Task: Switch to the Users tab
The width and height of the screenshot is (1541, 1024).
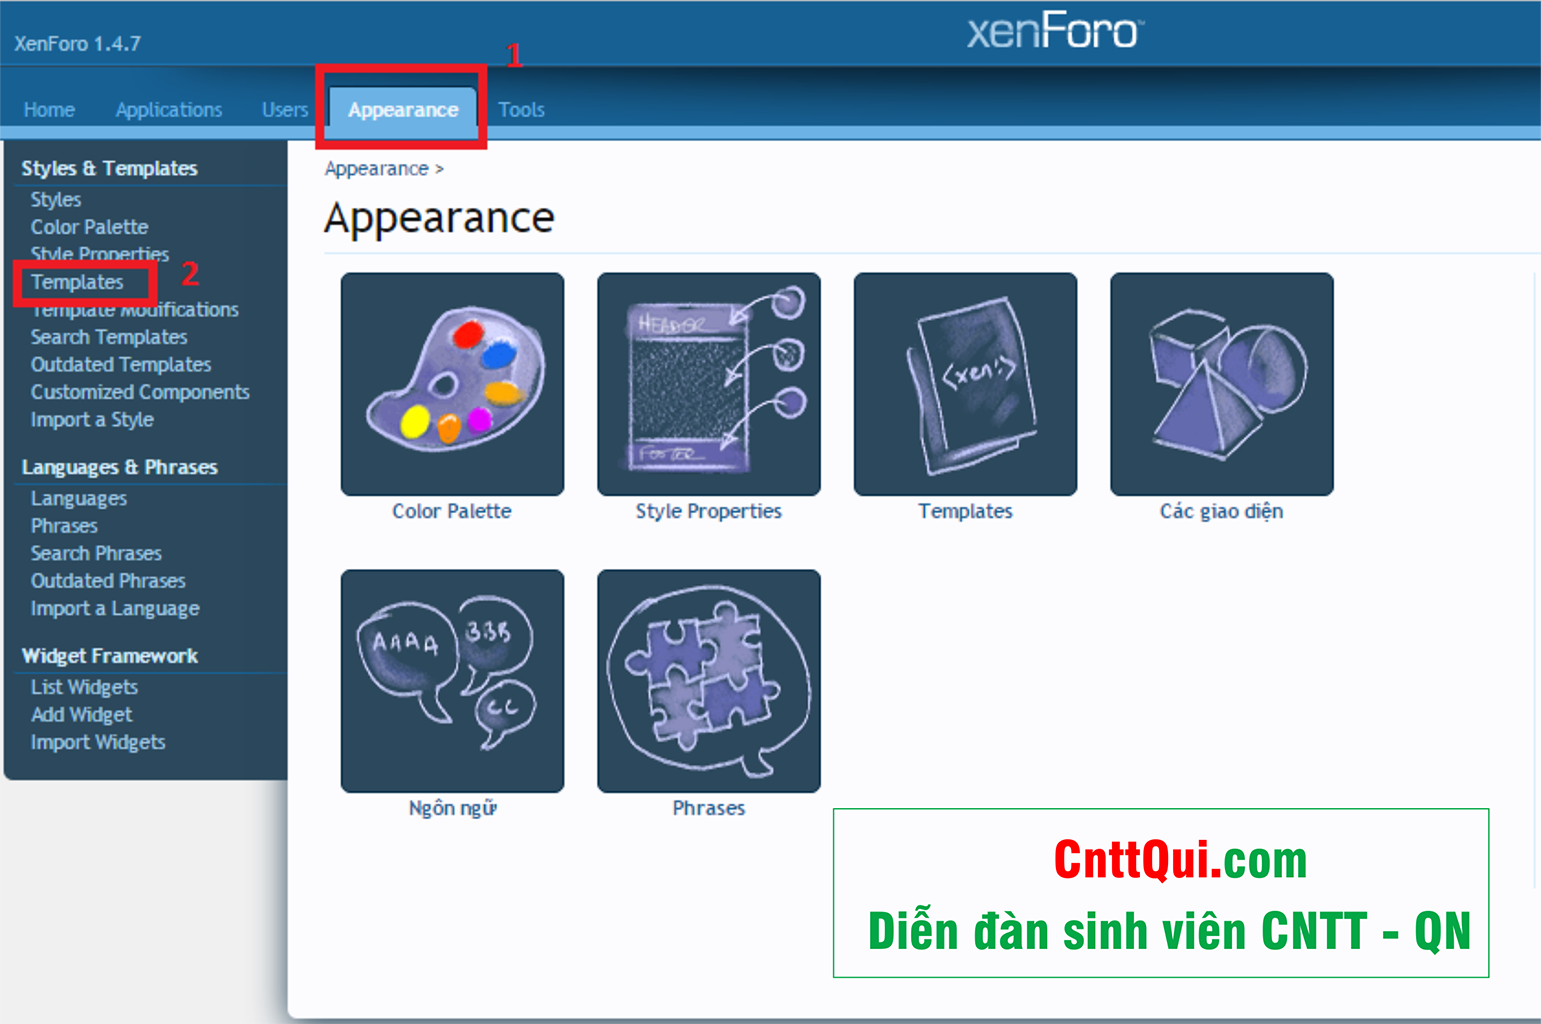Action: pos(285,110)
